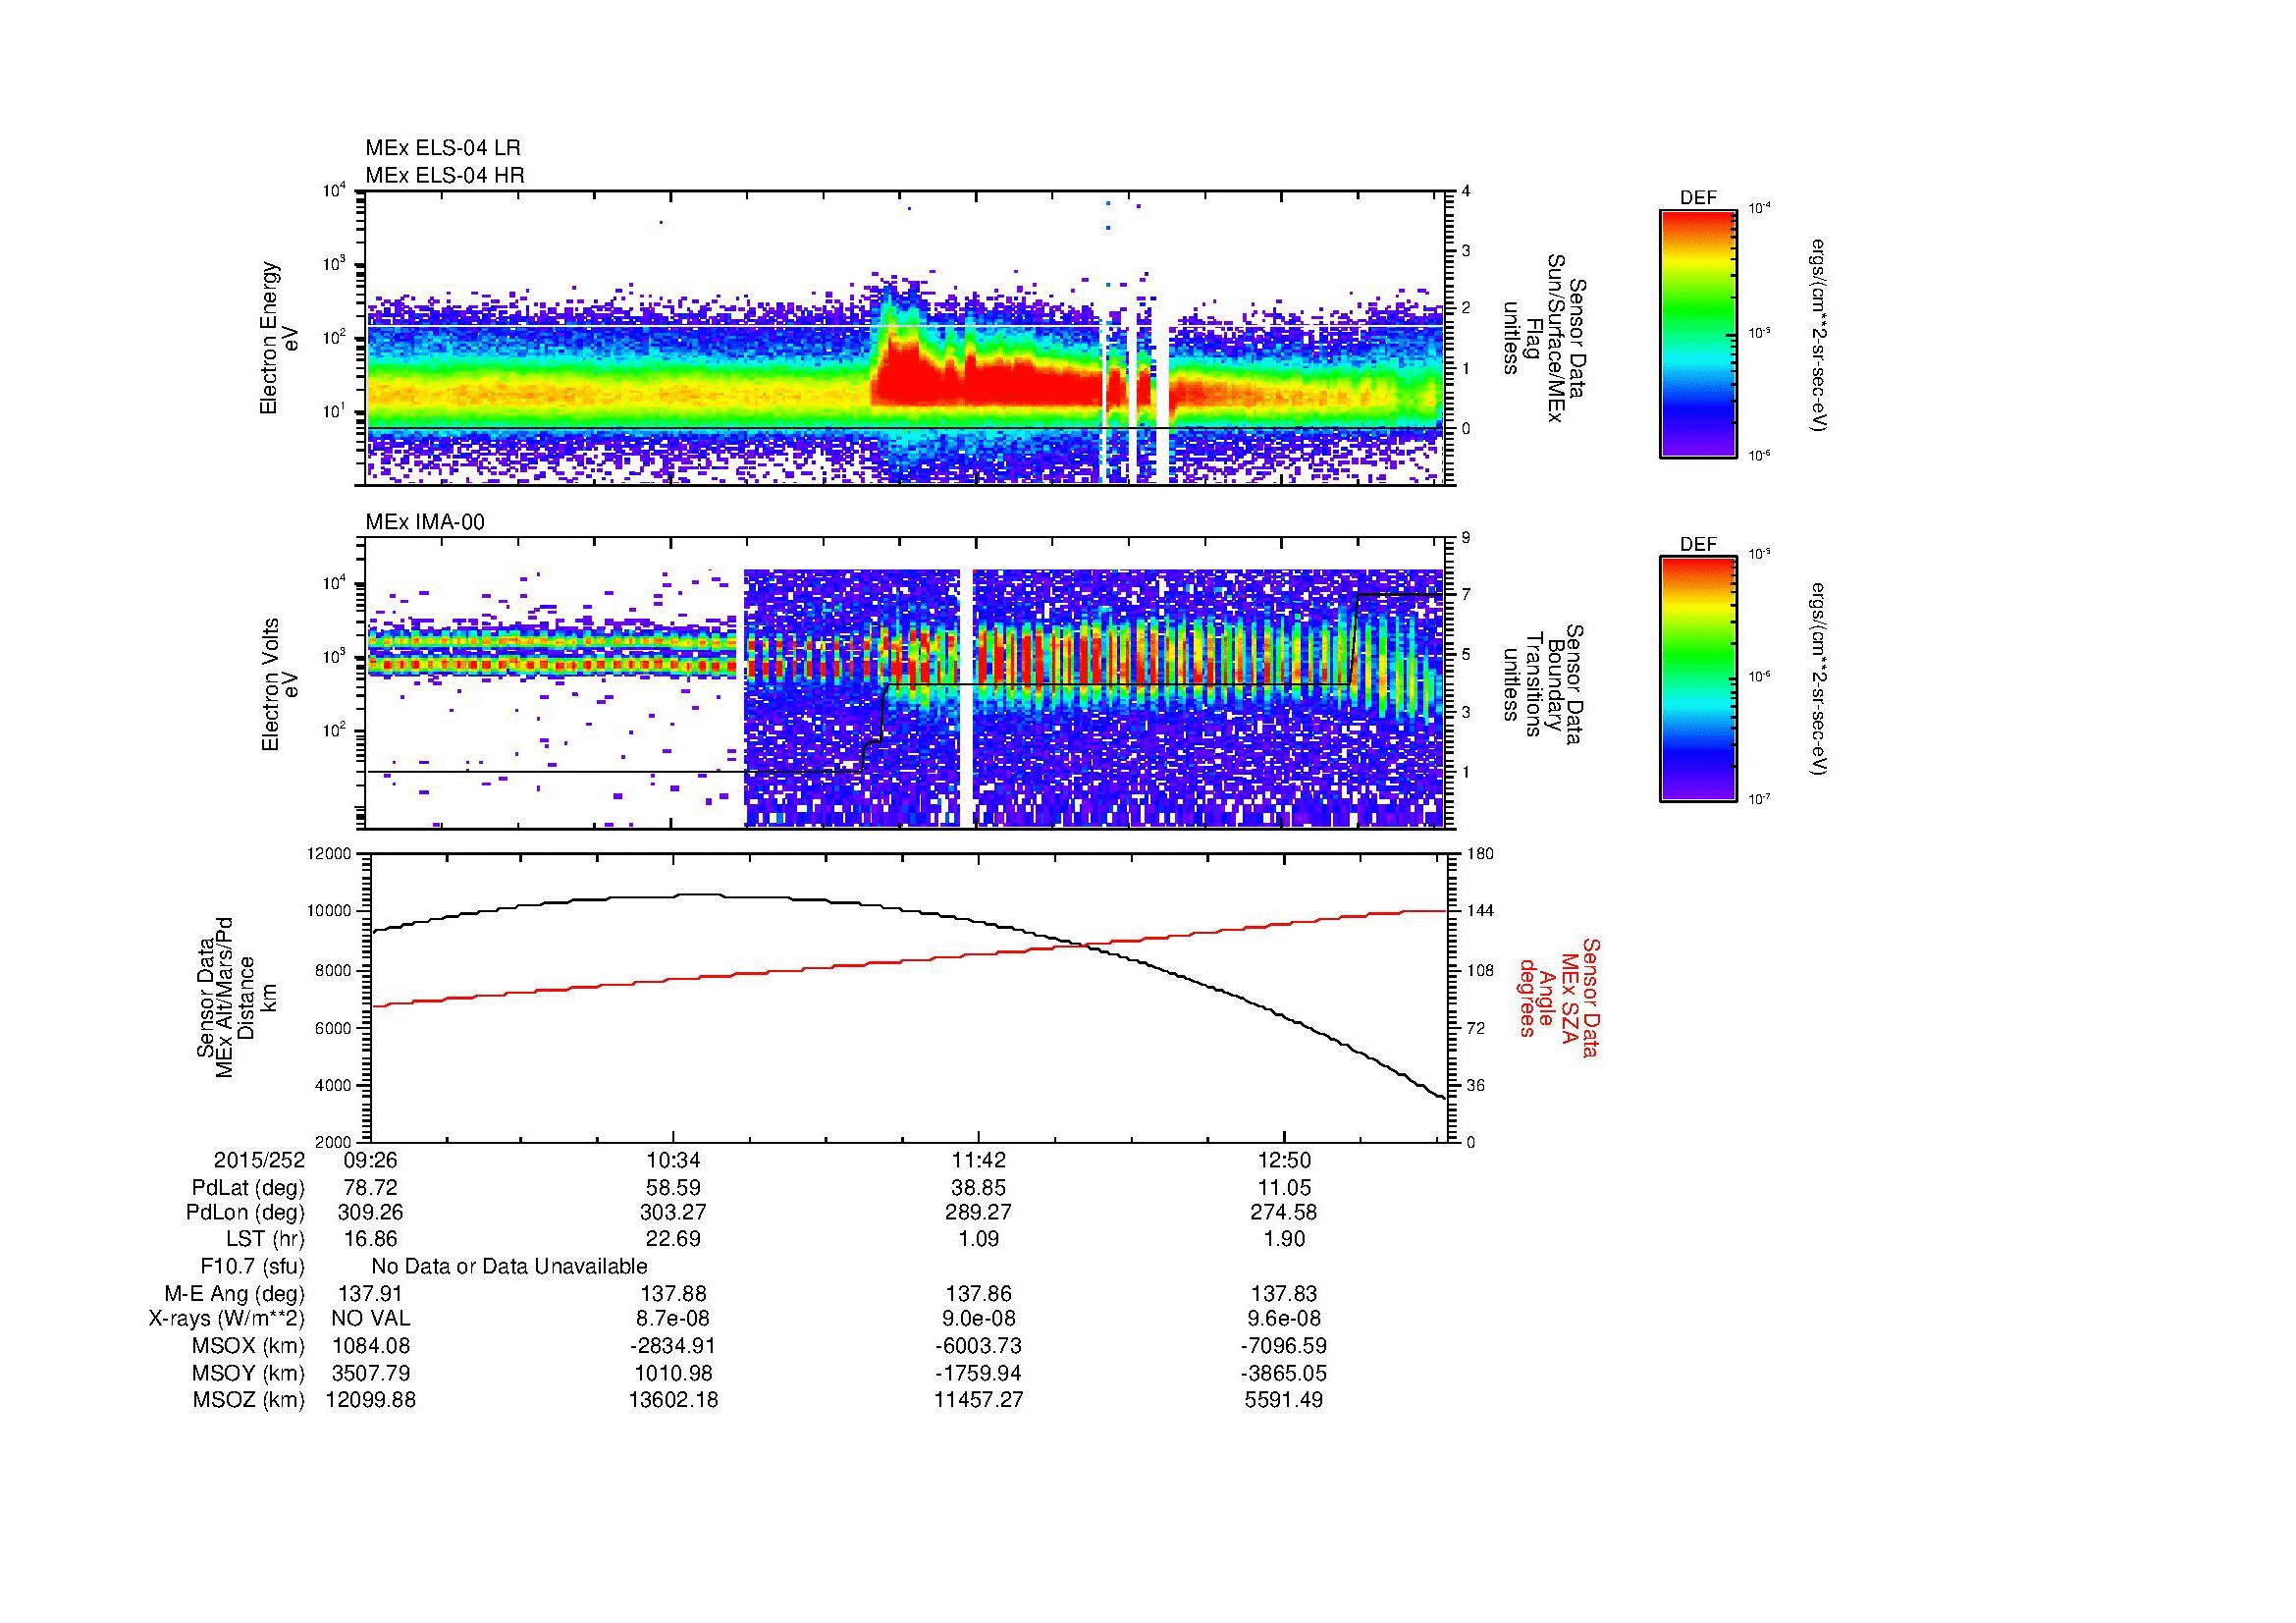This screenshot has width=2296, height=1623.
Task: Click the 'F10.7 (sfu)' row label
Action: pos(252,1267)
